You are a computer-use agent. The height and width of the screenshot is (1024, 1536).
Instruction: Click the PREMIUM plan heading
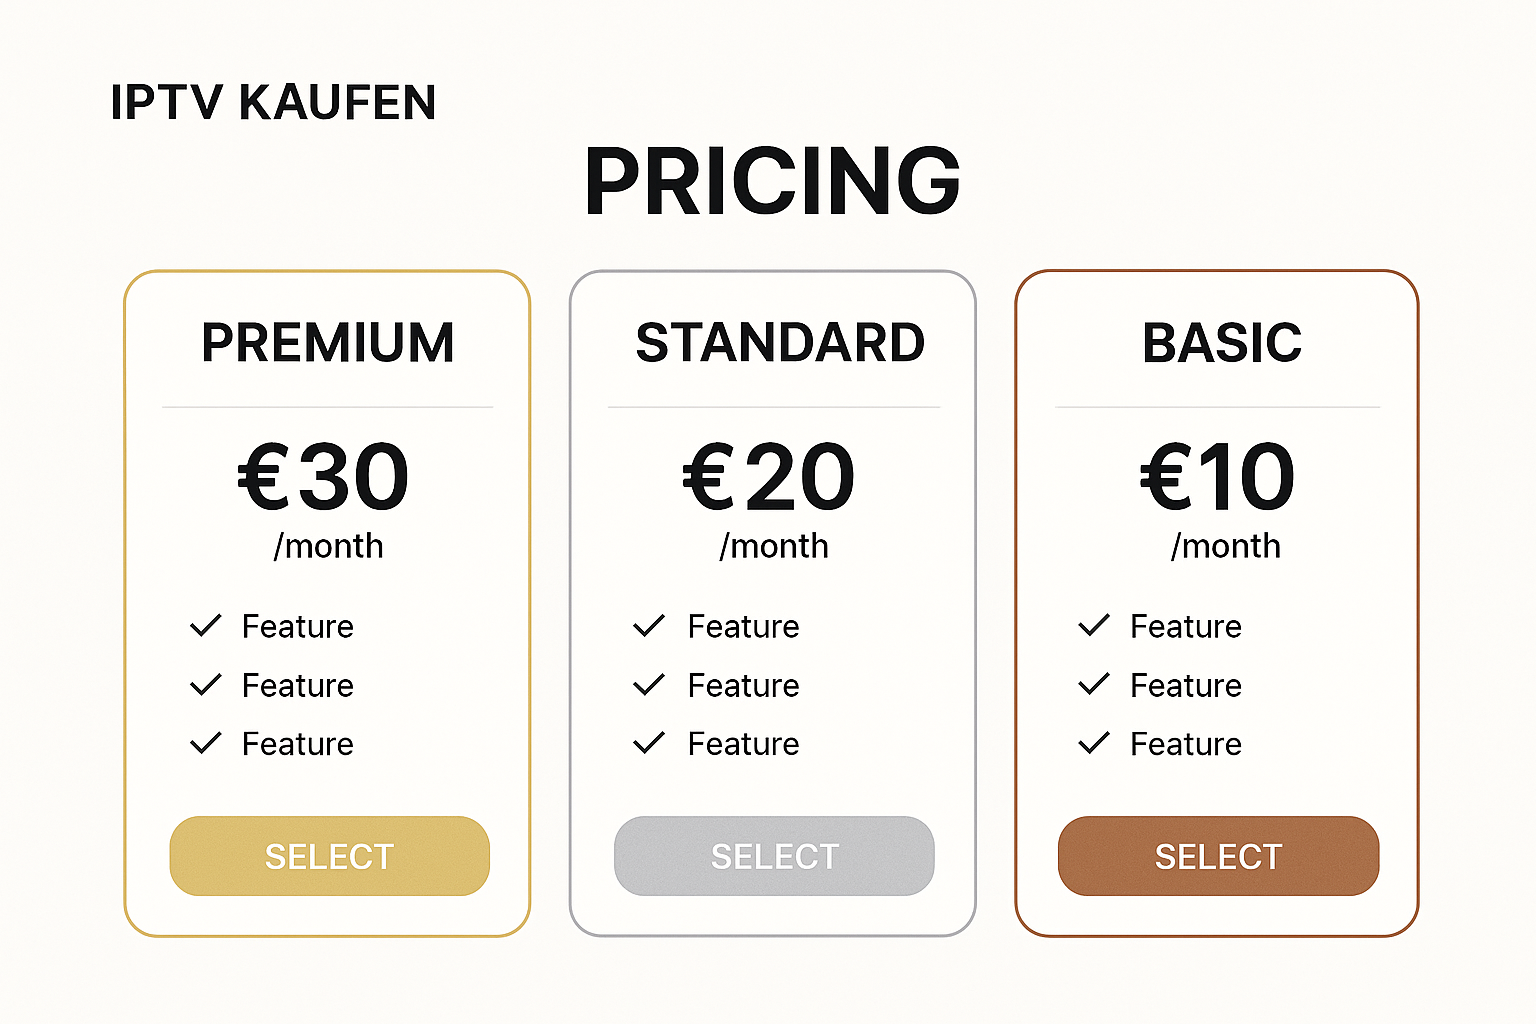tap(328, 343)
